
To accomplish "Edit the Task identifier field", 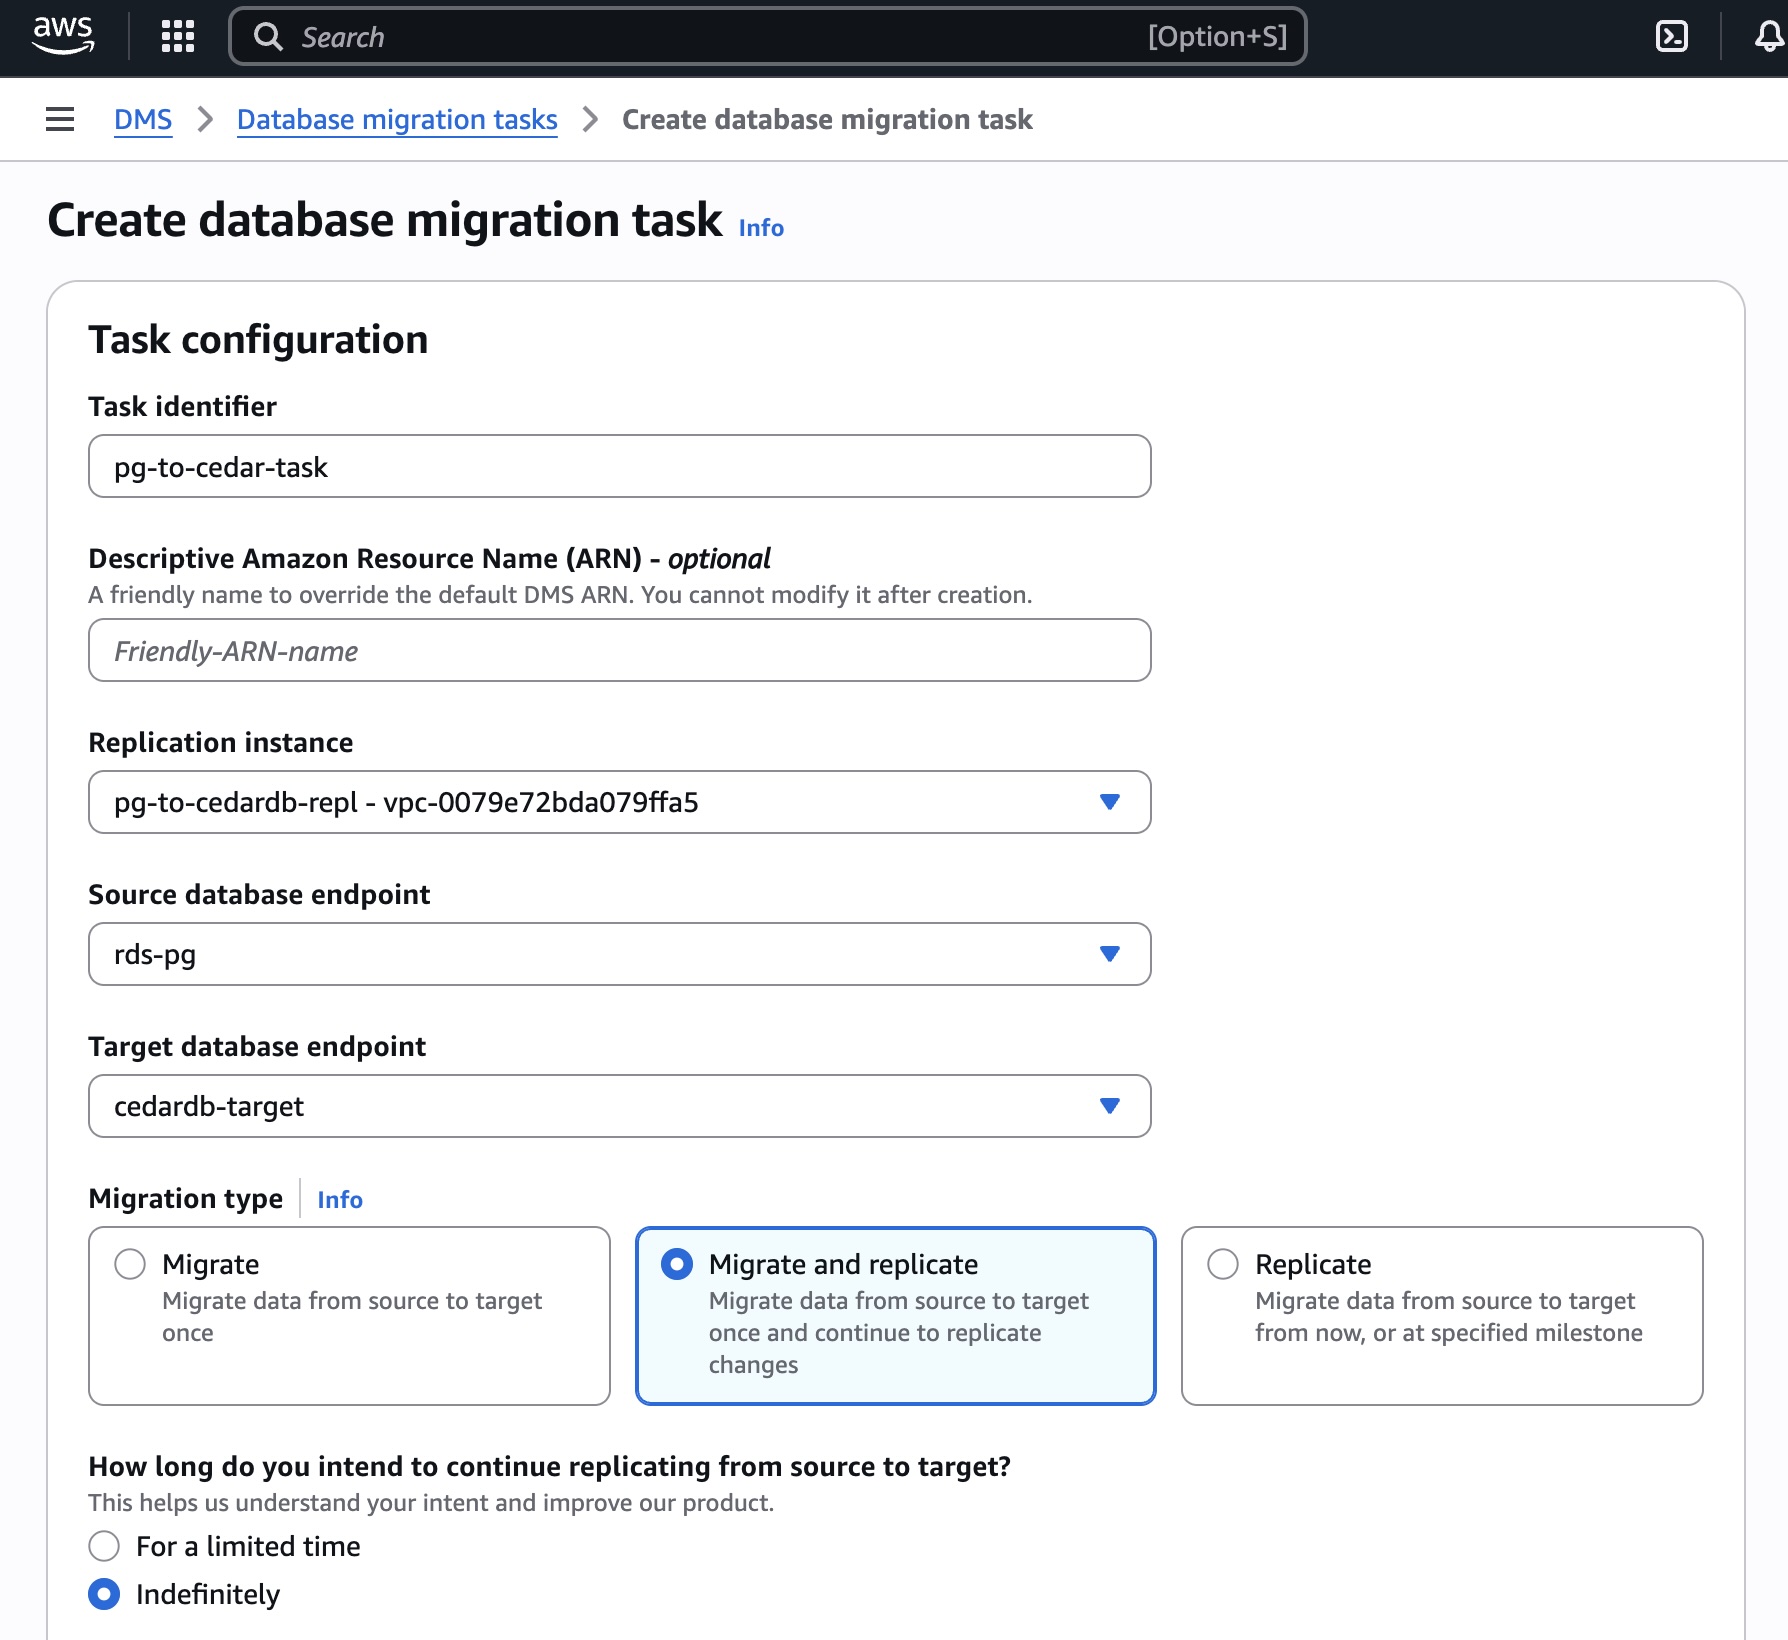I will point(620,466).
